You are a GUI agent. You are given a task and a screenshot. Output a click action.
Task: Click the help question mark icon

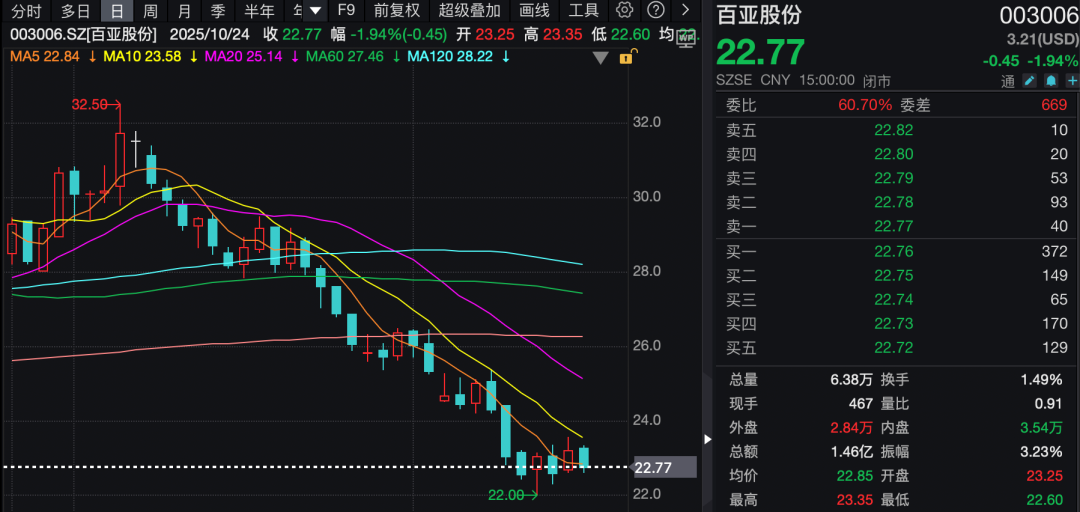click(x=655, y=11)
